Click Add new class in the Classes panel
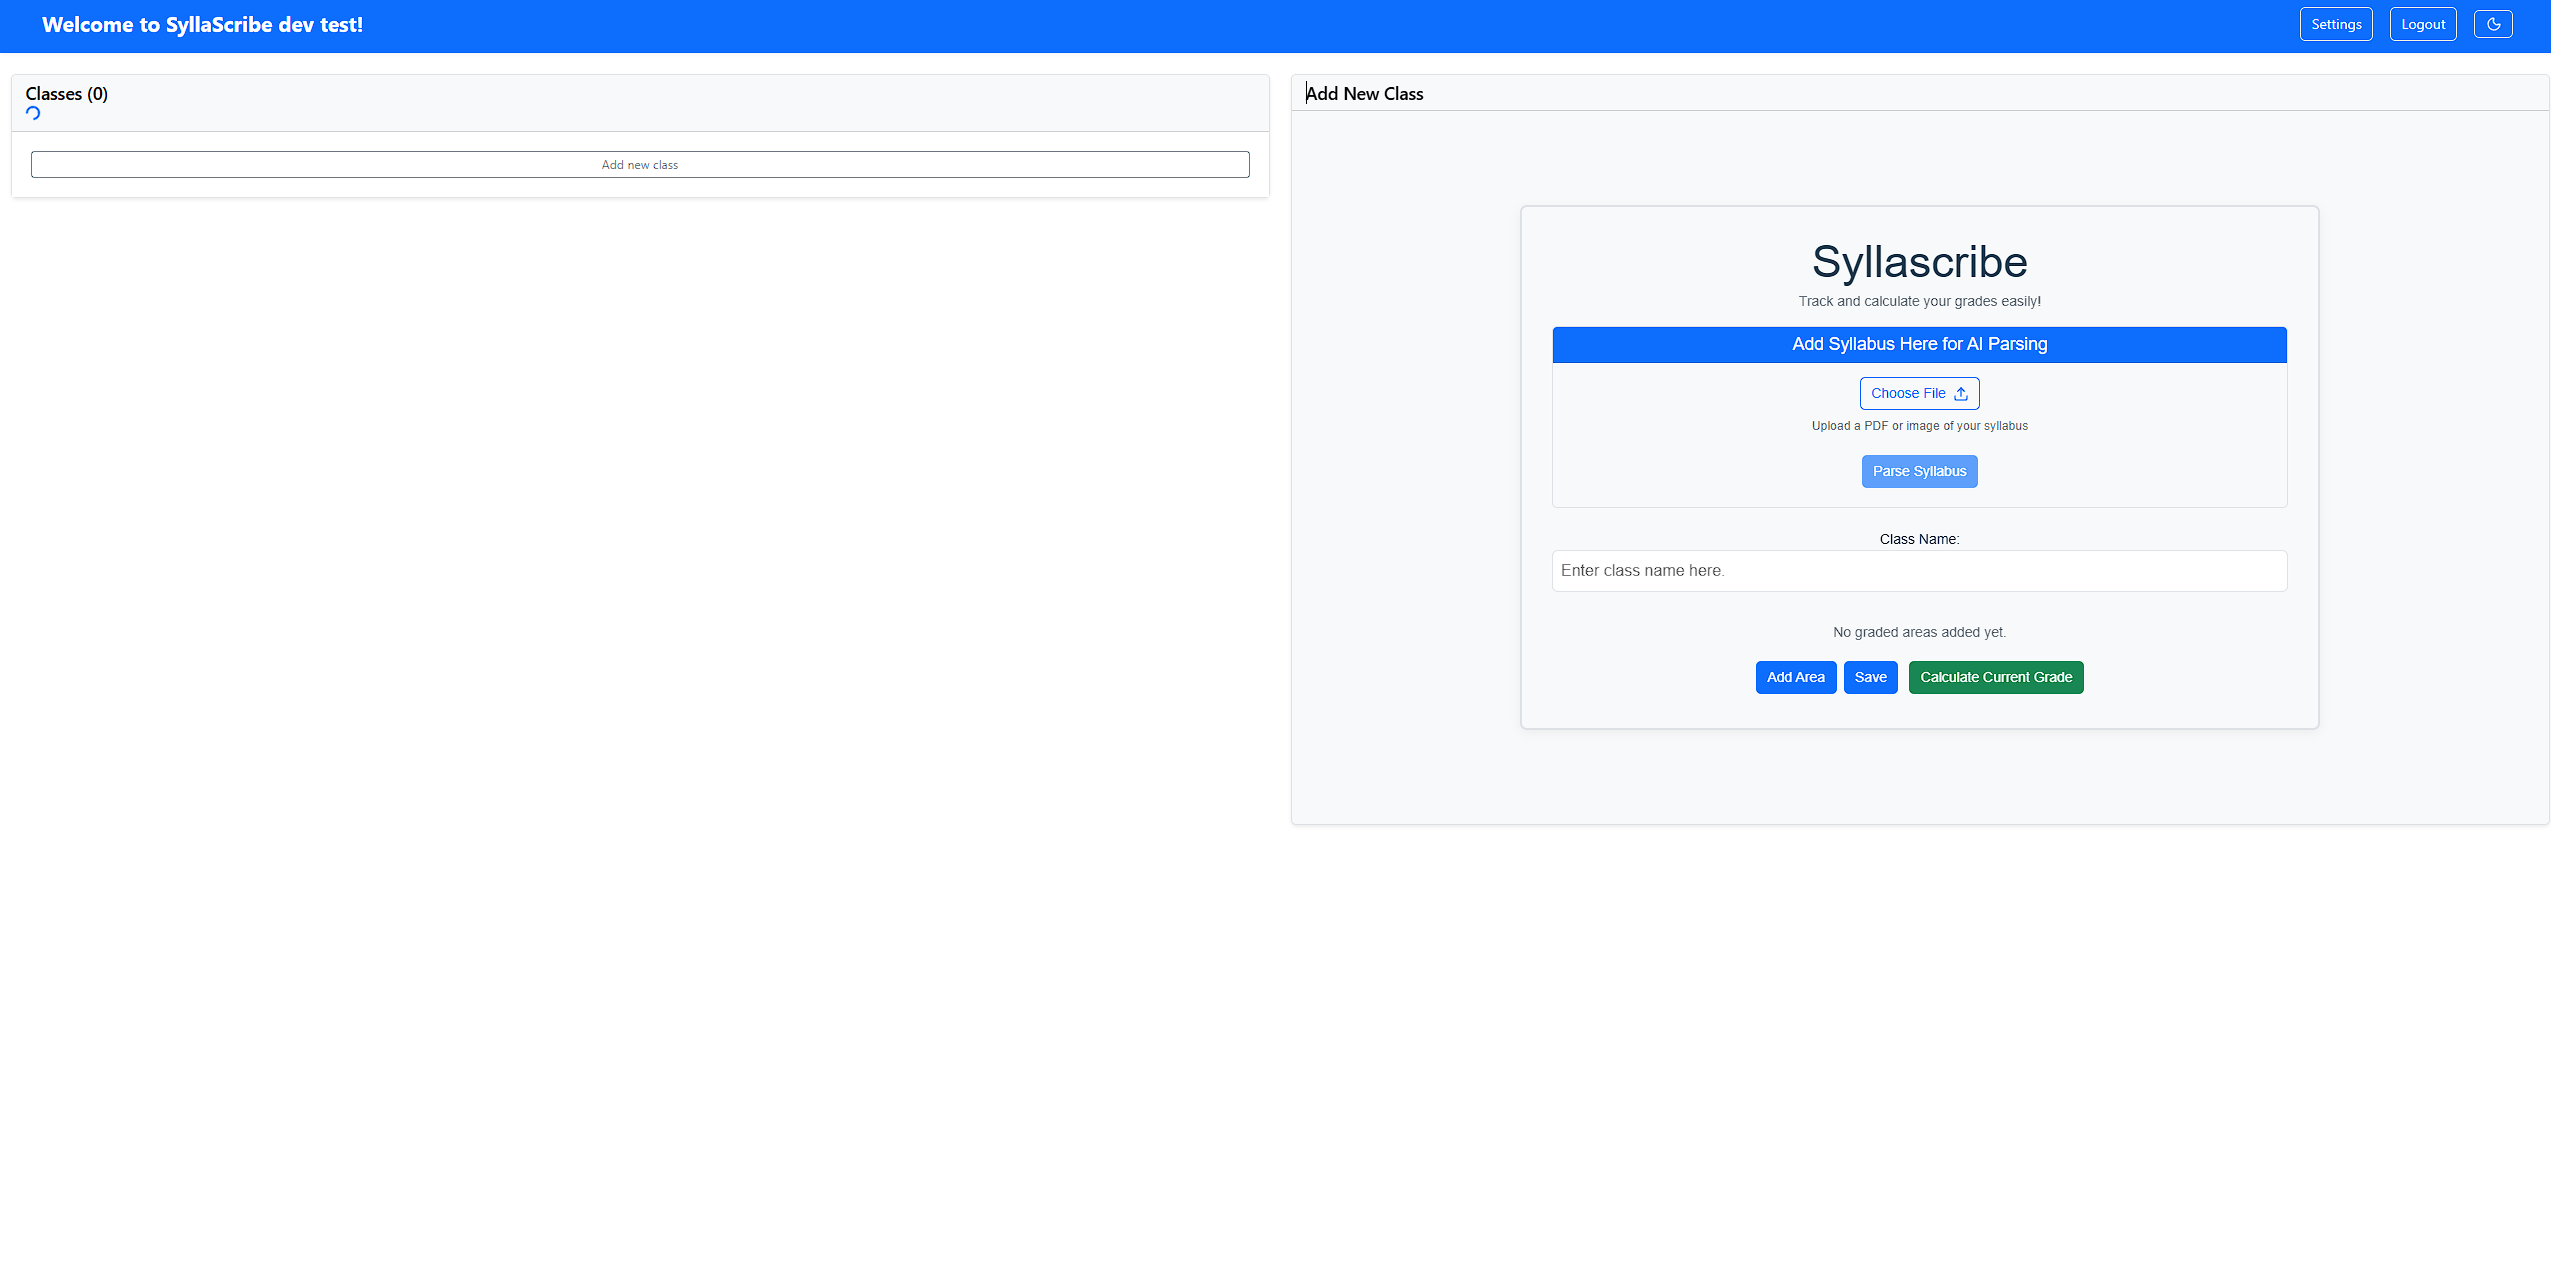Viewport: 2551px width, 1270px height. 640,164
